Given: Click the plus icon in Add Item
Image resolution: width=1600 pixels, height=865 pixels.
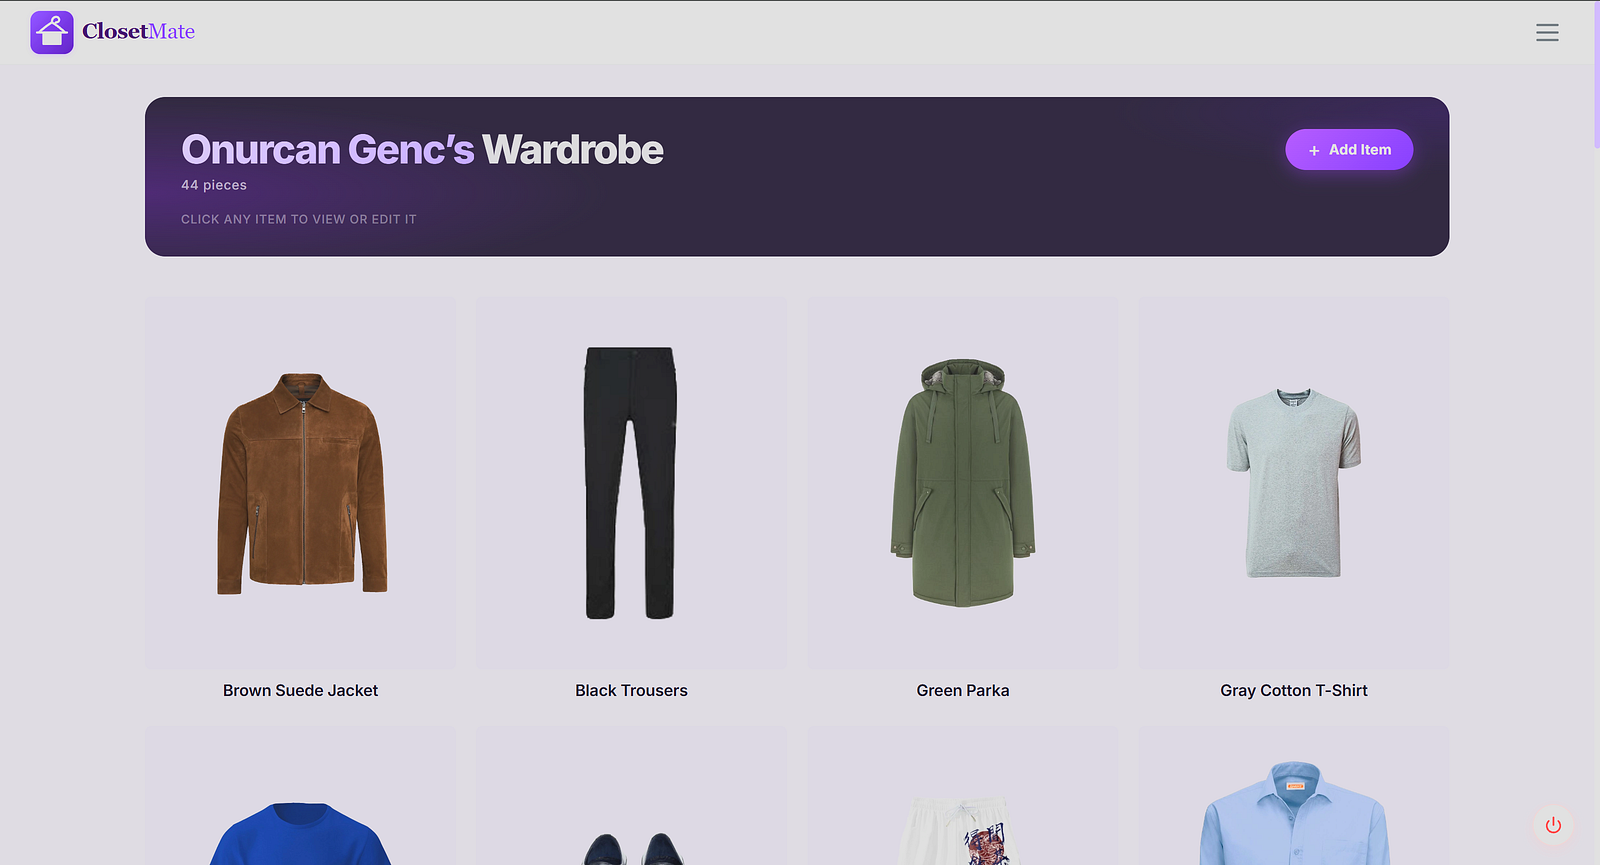Looking at the screenshot, I should click(x=1314, y=150).
